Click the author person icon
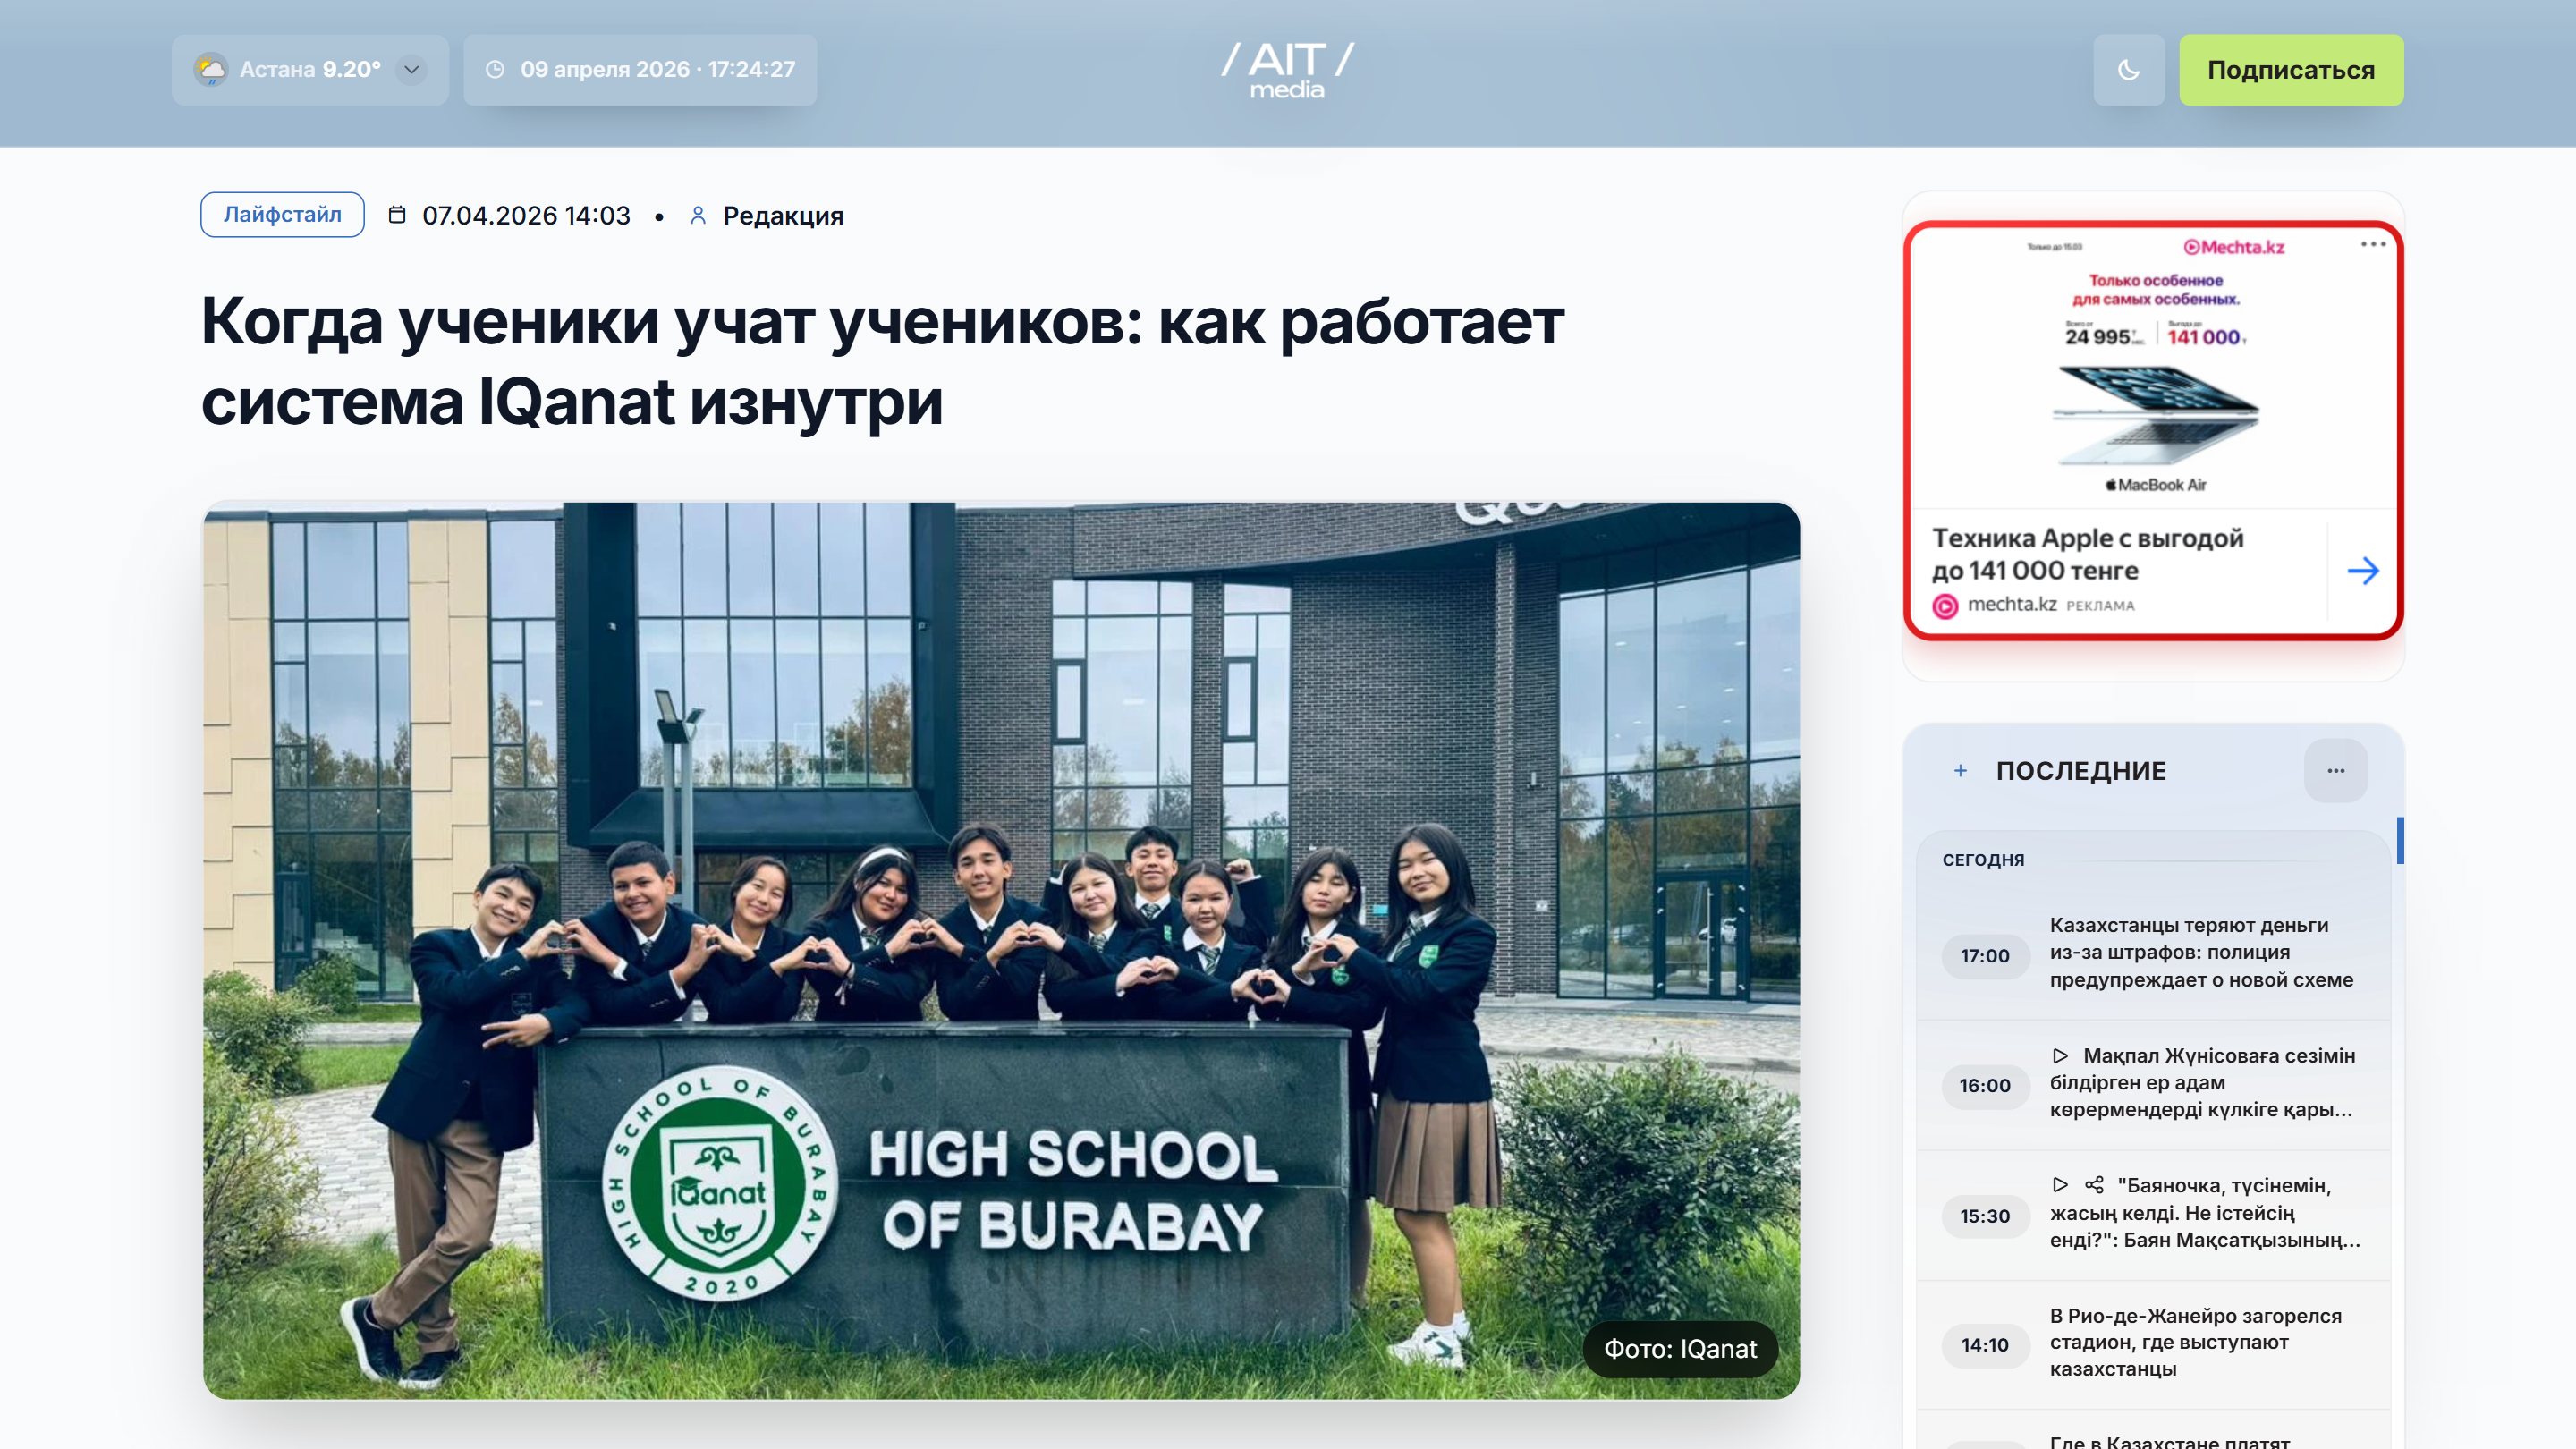The height and width of the screenshot is (1449, 2576). tap(698, 215)
